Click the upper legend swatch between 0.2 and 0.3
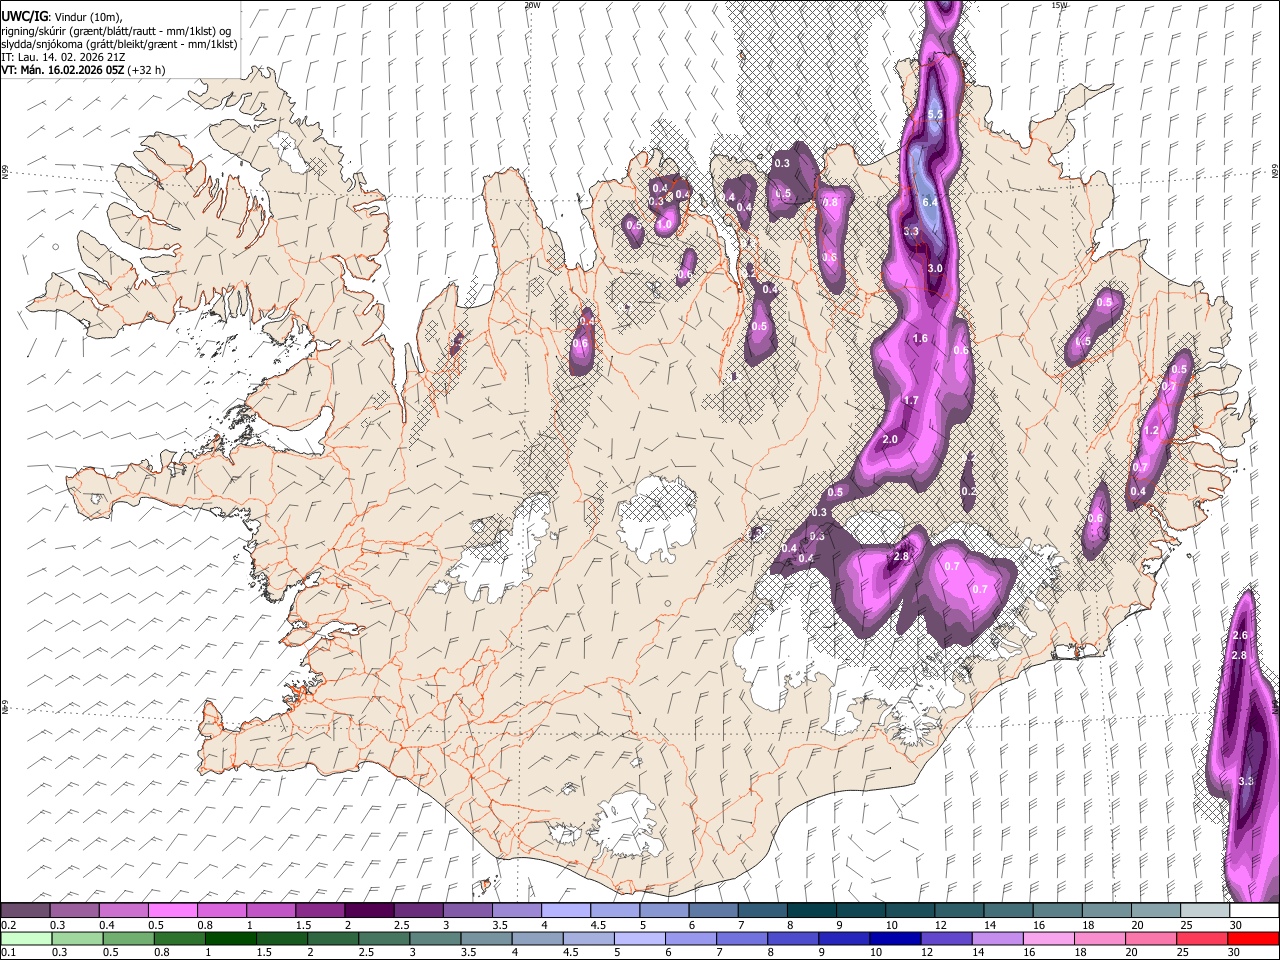1280x960 pixels. 25,910
